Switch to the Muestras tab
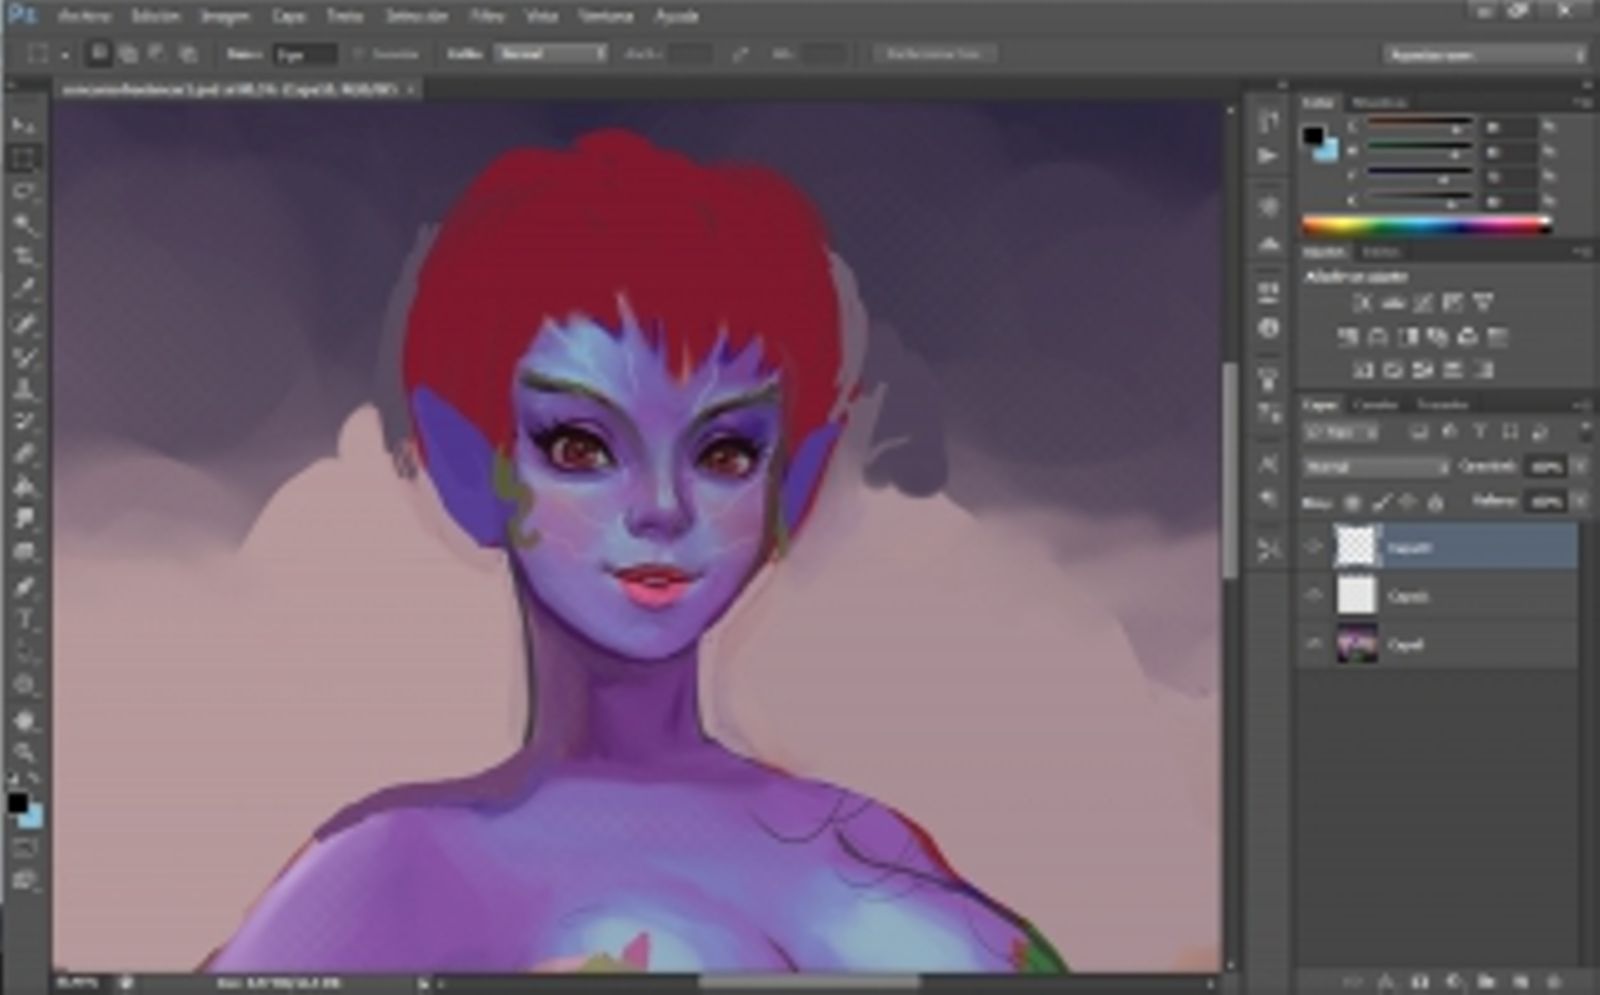 (x=1379, y=102)
